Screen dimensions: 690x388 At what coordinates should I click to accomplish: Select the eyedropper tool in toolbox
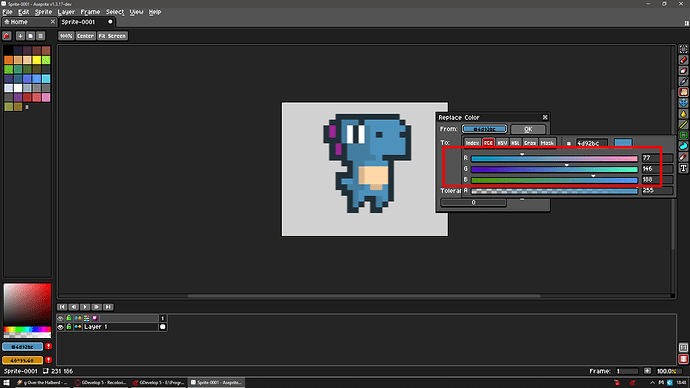683,81
